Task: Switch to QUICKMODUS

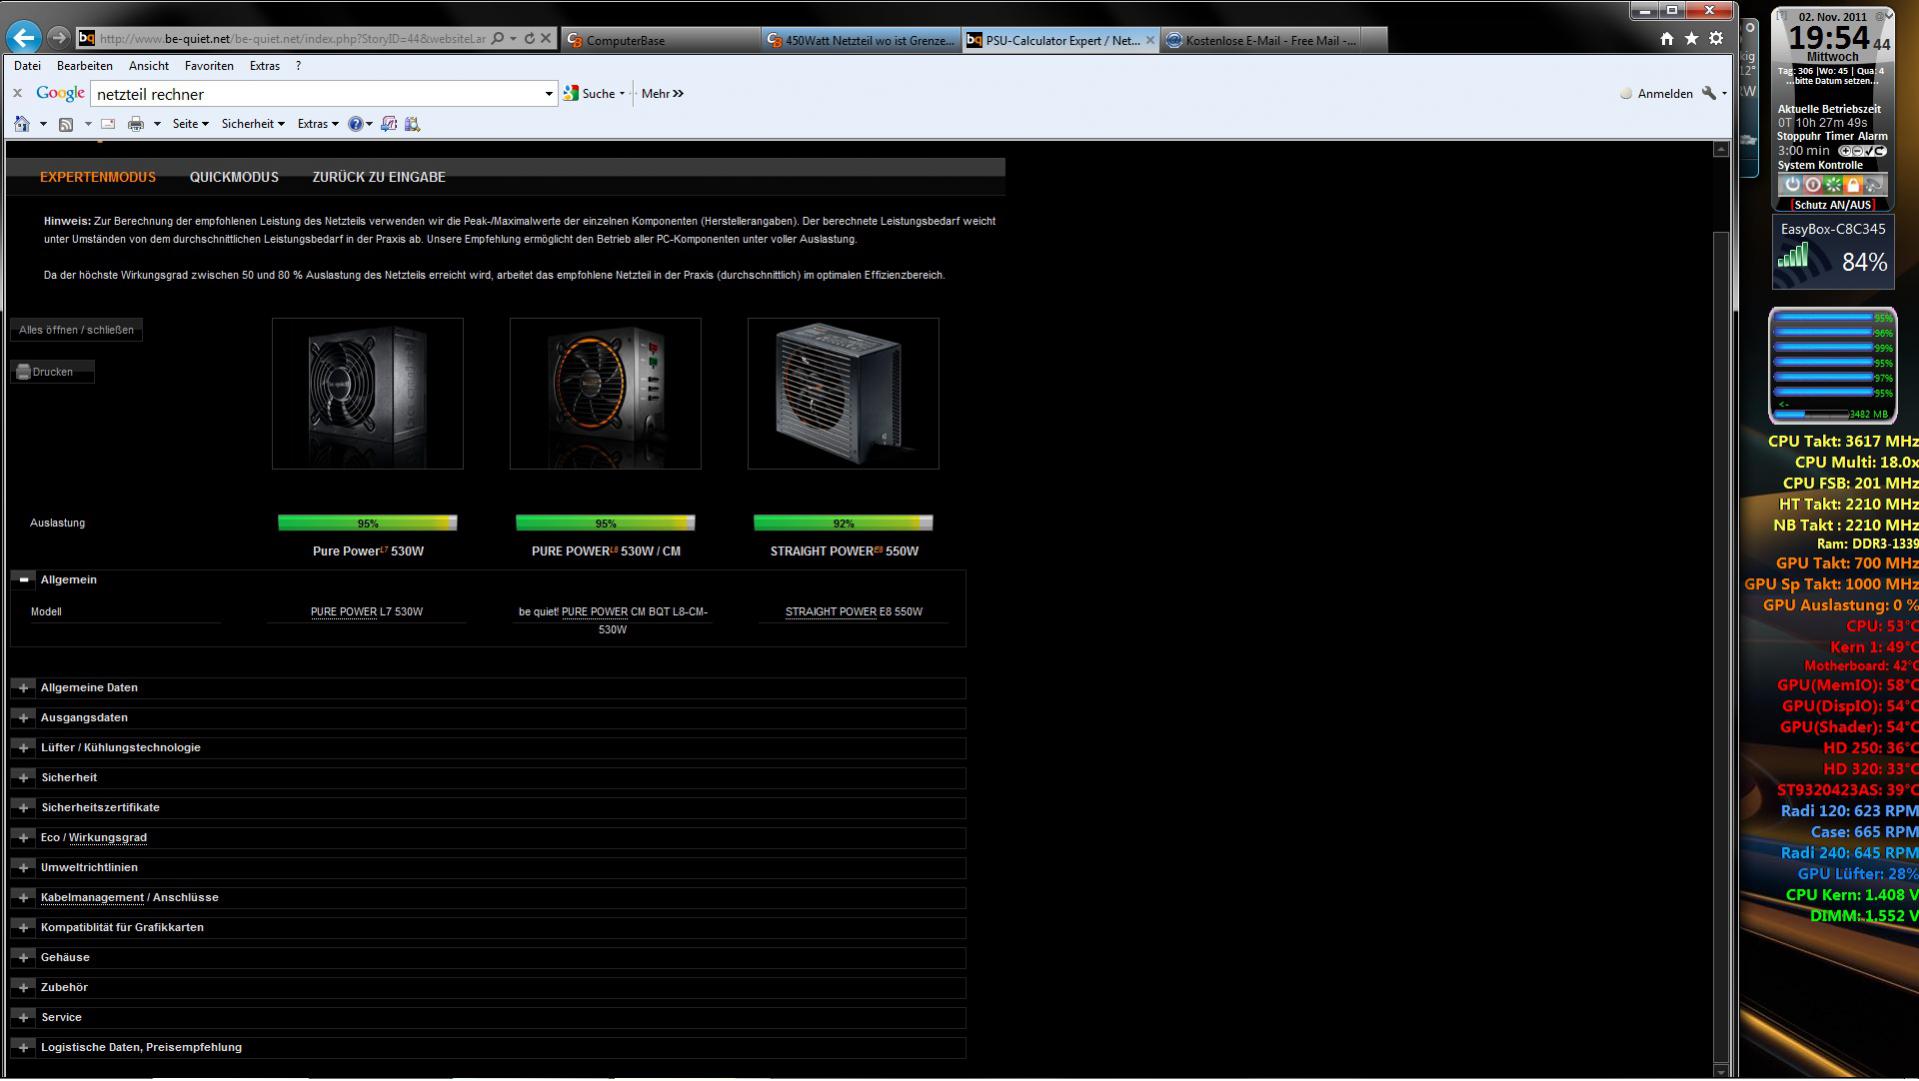Action: [234, 177]
